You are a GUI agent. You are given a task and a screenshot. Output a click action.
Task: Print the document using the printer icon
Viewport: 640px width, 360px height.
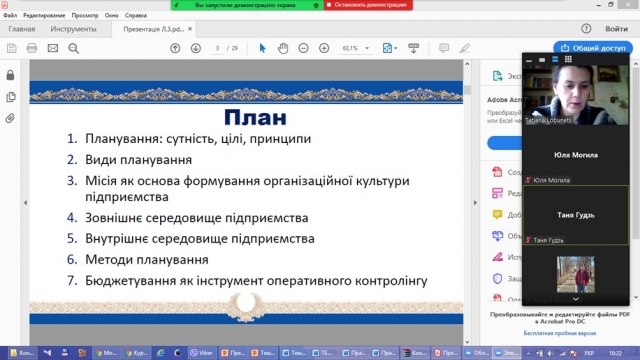(32, 48)
